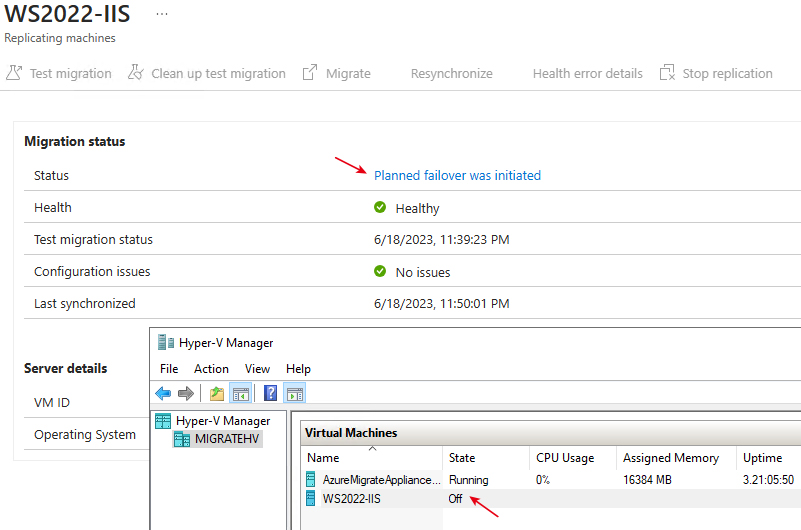Click the No issues configuration text
Image resolution: width=801 pixels, height=530 pixels.
[x=423, y=272]
